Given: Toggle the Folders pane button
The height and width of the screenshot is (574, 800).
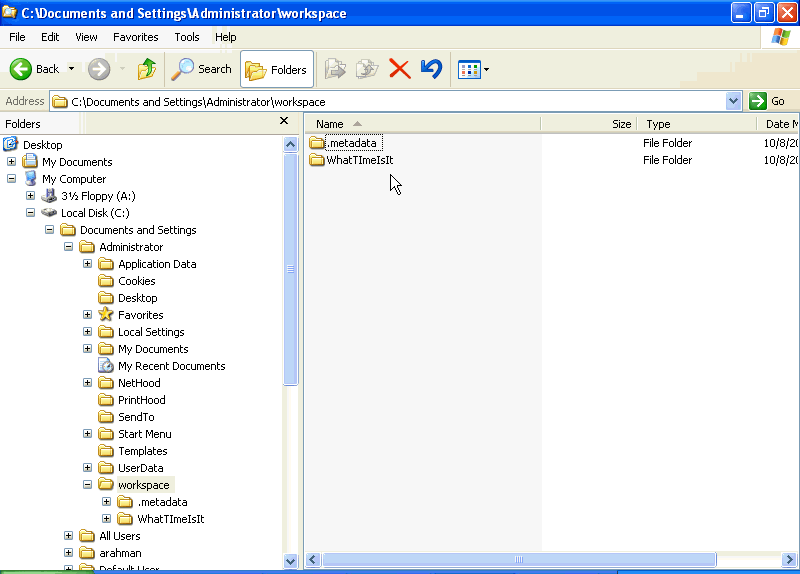Looking at the screenshot, I should [277, 69].
